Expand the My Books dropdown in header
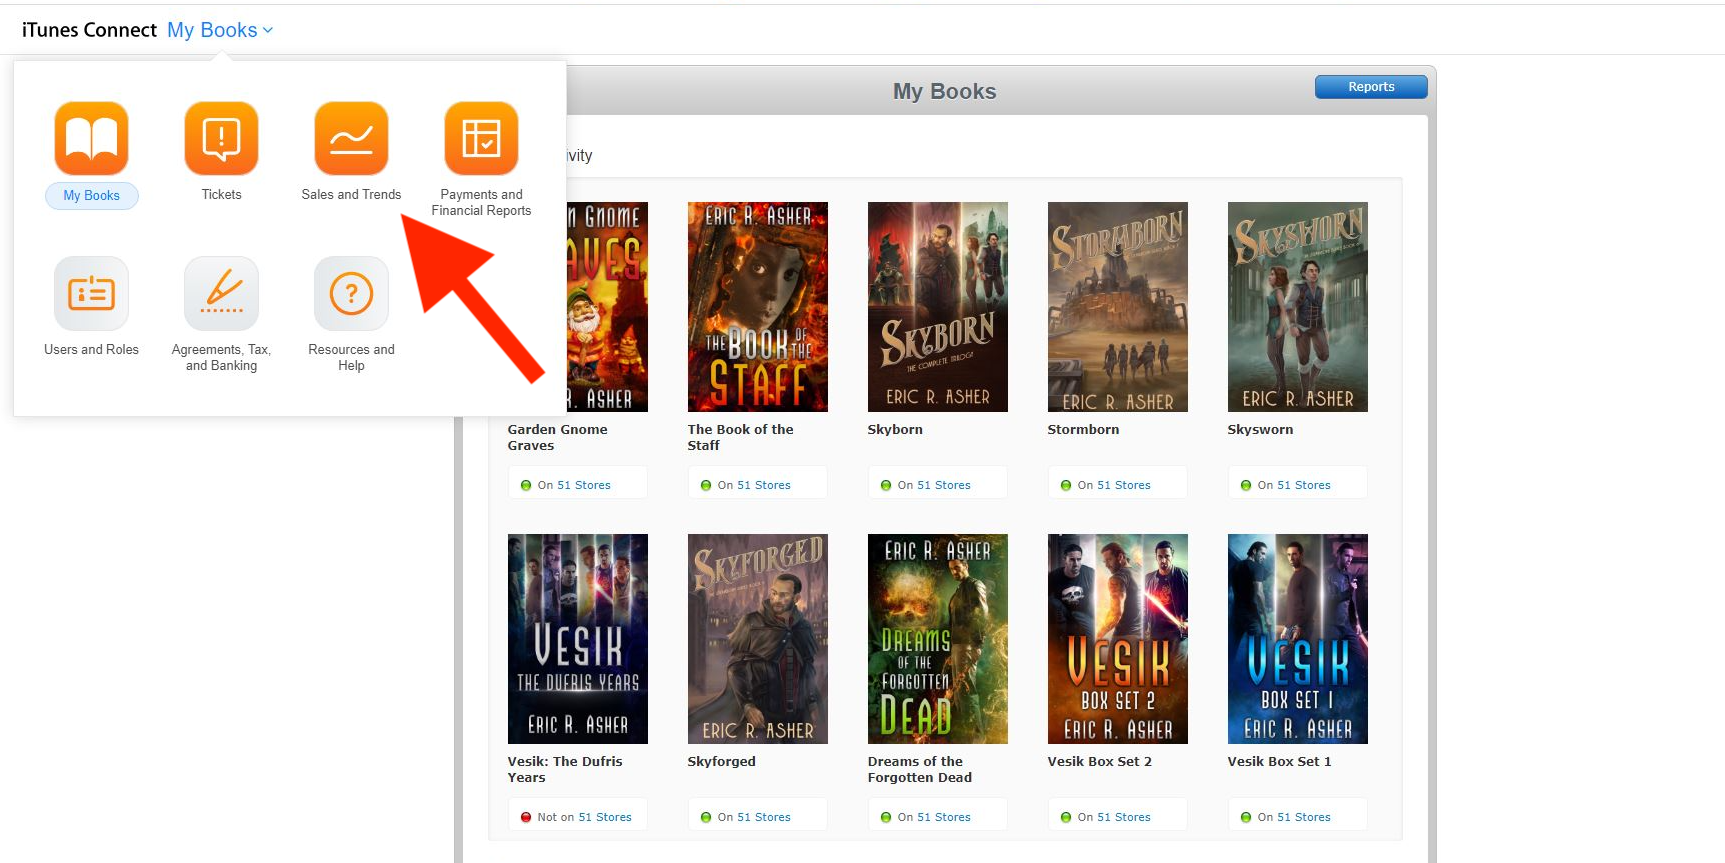Image resolution: width=1725 pixels, height=863 pixels. (220, 30)
